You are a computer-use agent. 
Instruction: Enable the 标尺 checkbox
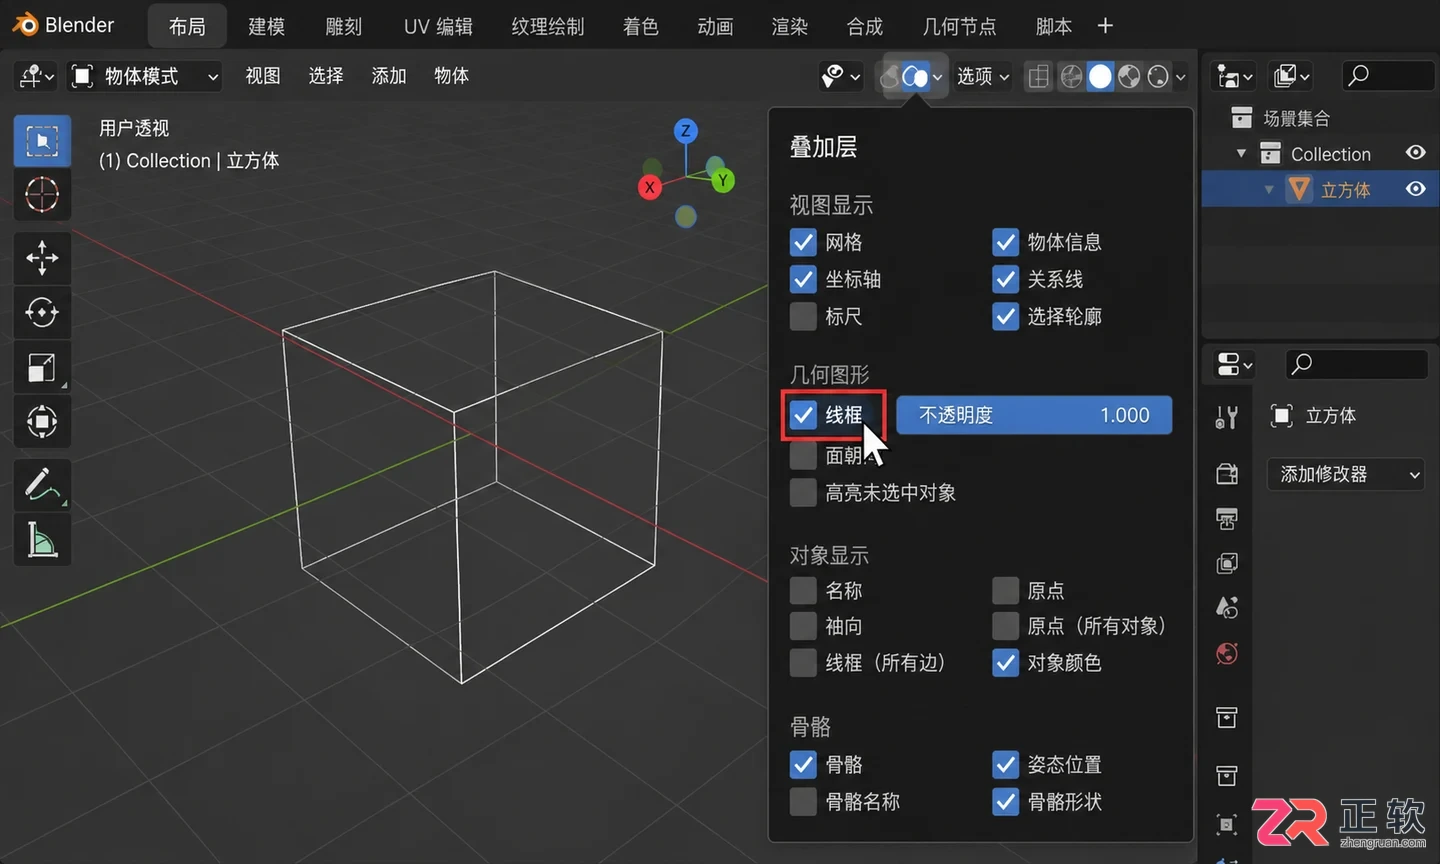pos(803,316)
